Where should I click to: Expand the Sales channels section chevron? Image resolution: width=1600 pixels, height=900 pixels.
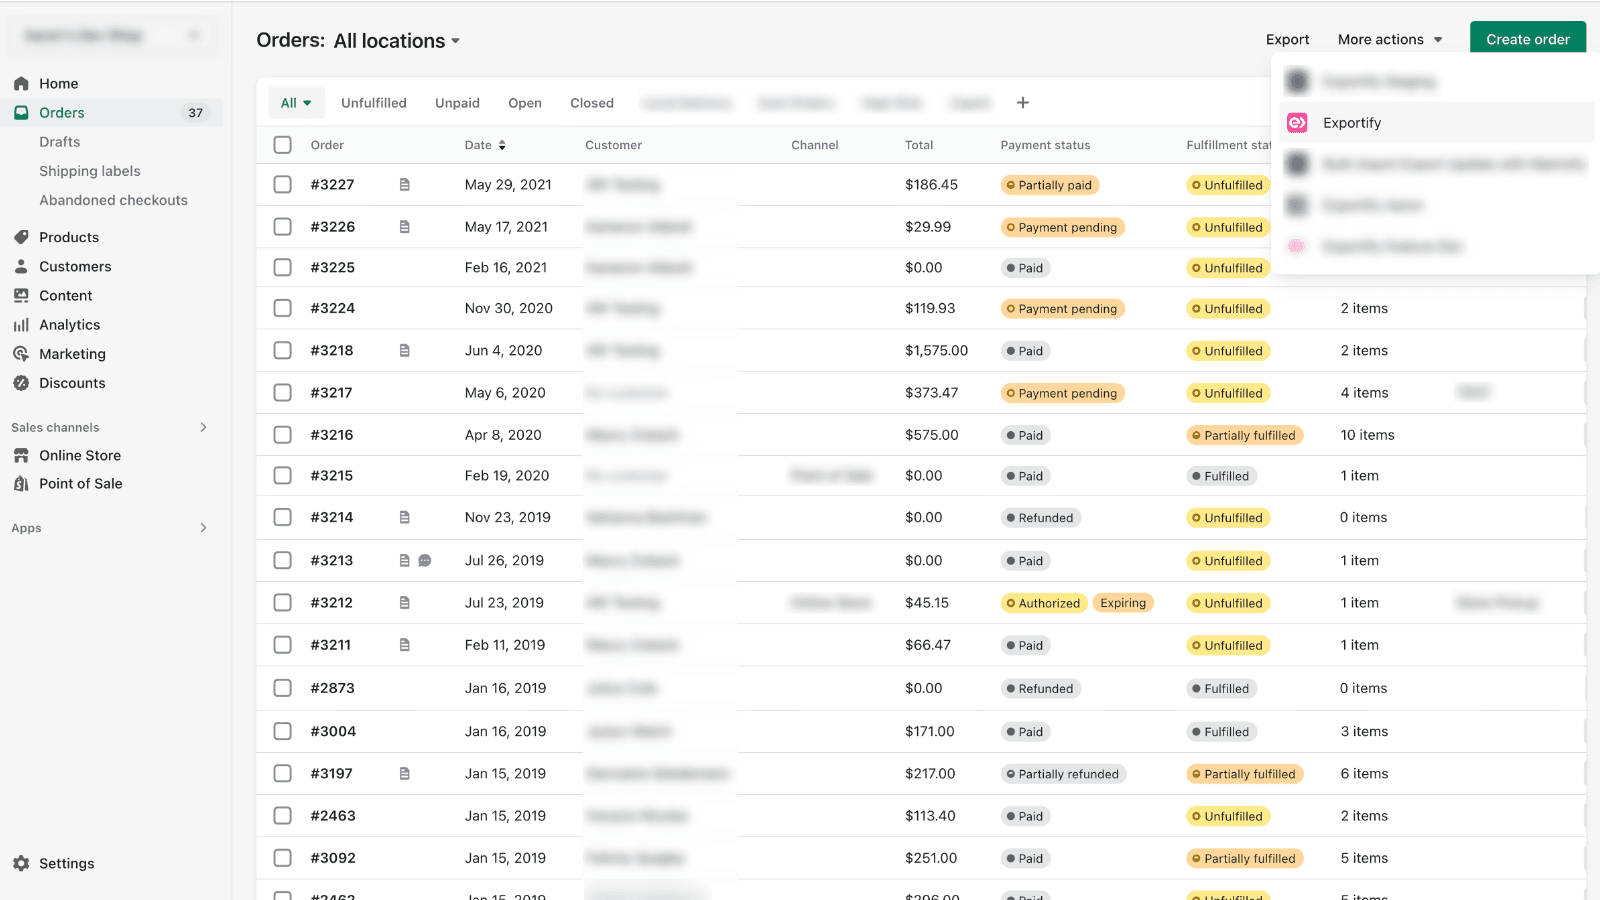[x=203, y=427]
